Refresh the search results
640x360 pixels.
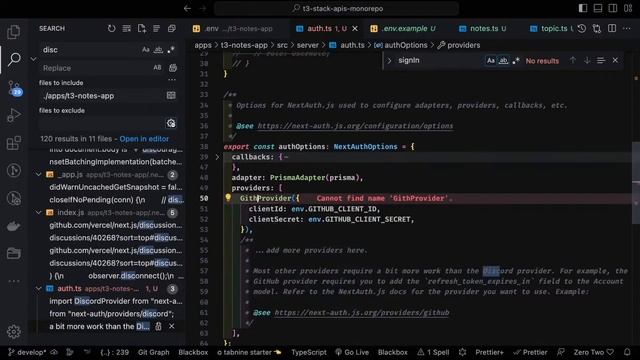(111, 29)
